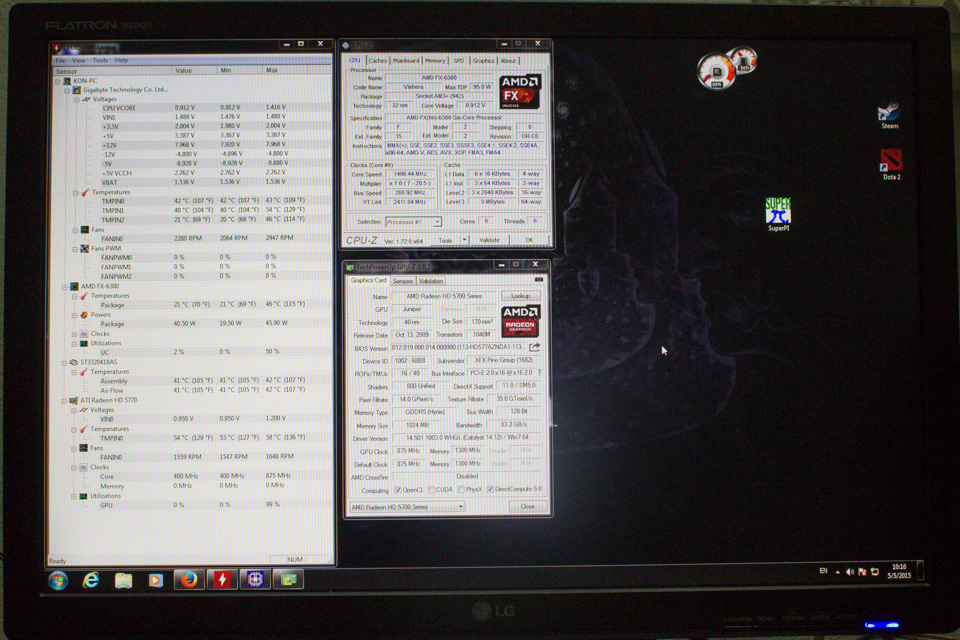This screenshot has width=960, height=640.
Task: Click Show desktop button at taskbar end
Action: 920,571
